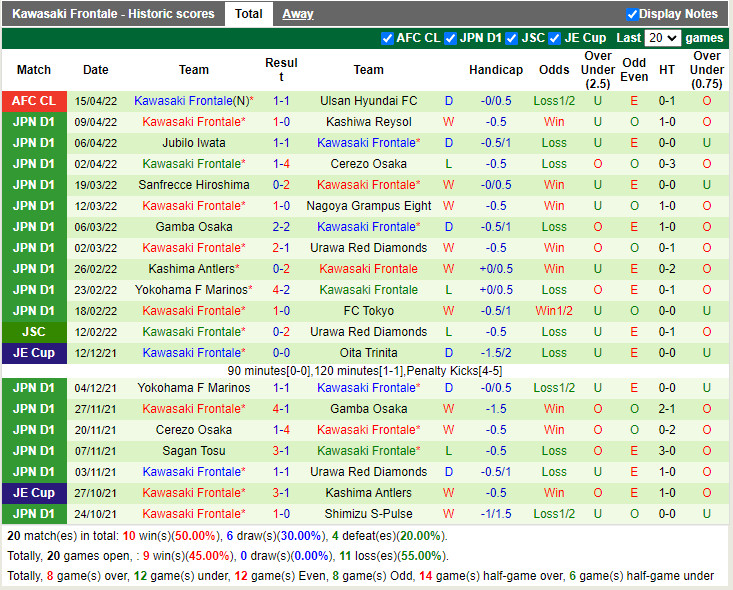
Task: Click 3-0 half-time score on Sagan Tosu row
Action: (x=667, y=451)
